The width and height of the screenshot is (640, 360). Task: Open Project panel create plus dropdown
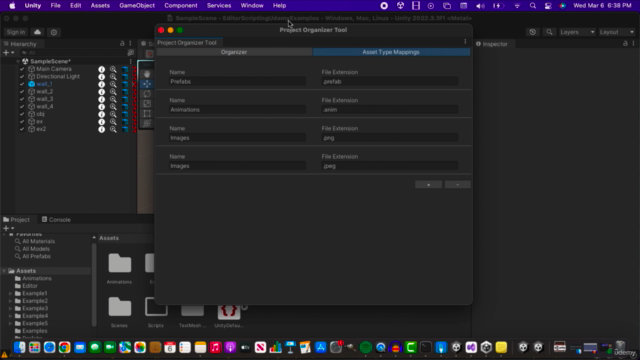coord(8,228)
